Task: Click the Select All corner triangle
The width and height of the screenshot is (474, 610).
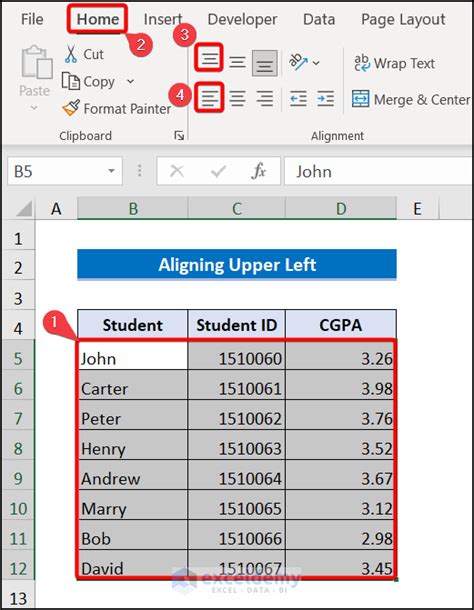Action: click(23, 209)
